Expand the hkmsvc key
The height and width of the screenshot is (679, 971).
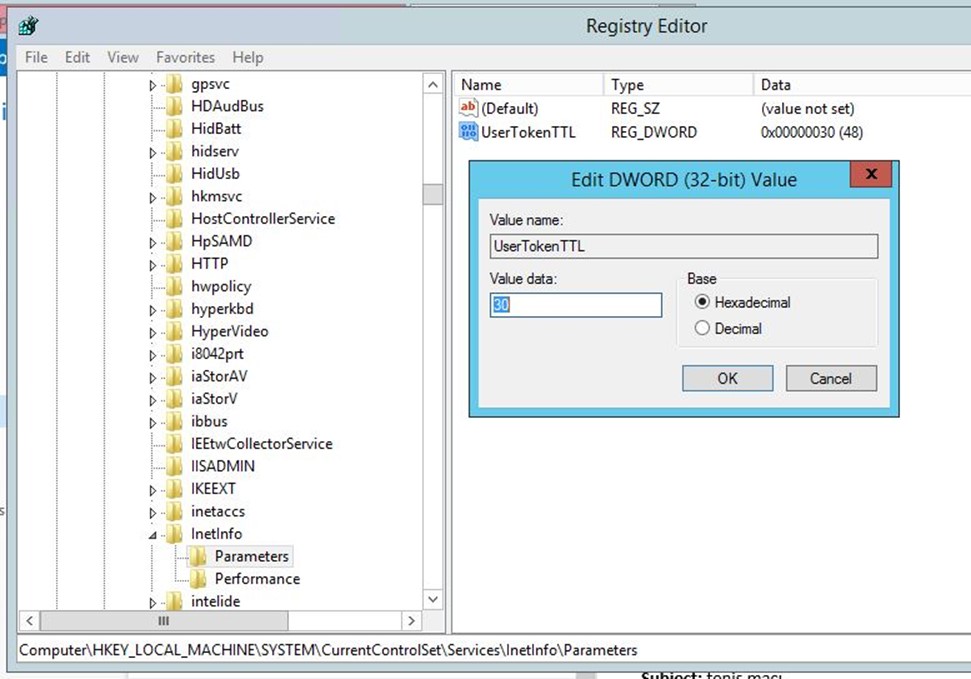(x=153, y=198)
